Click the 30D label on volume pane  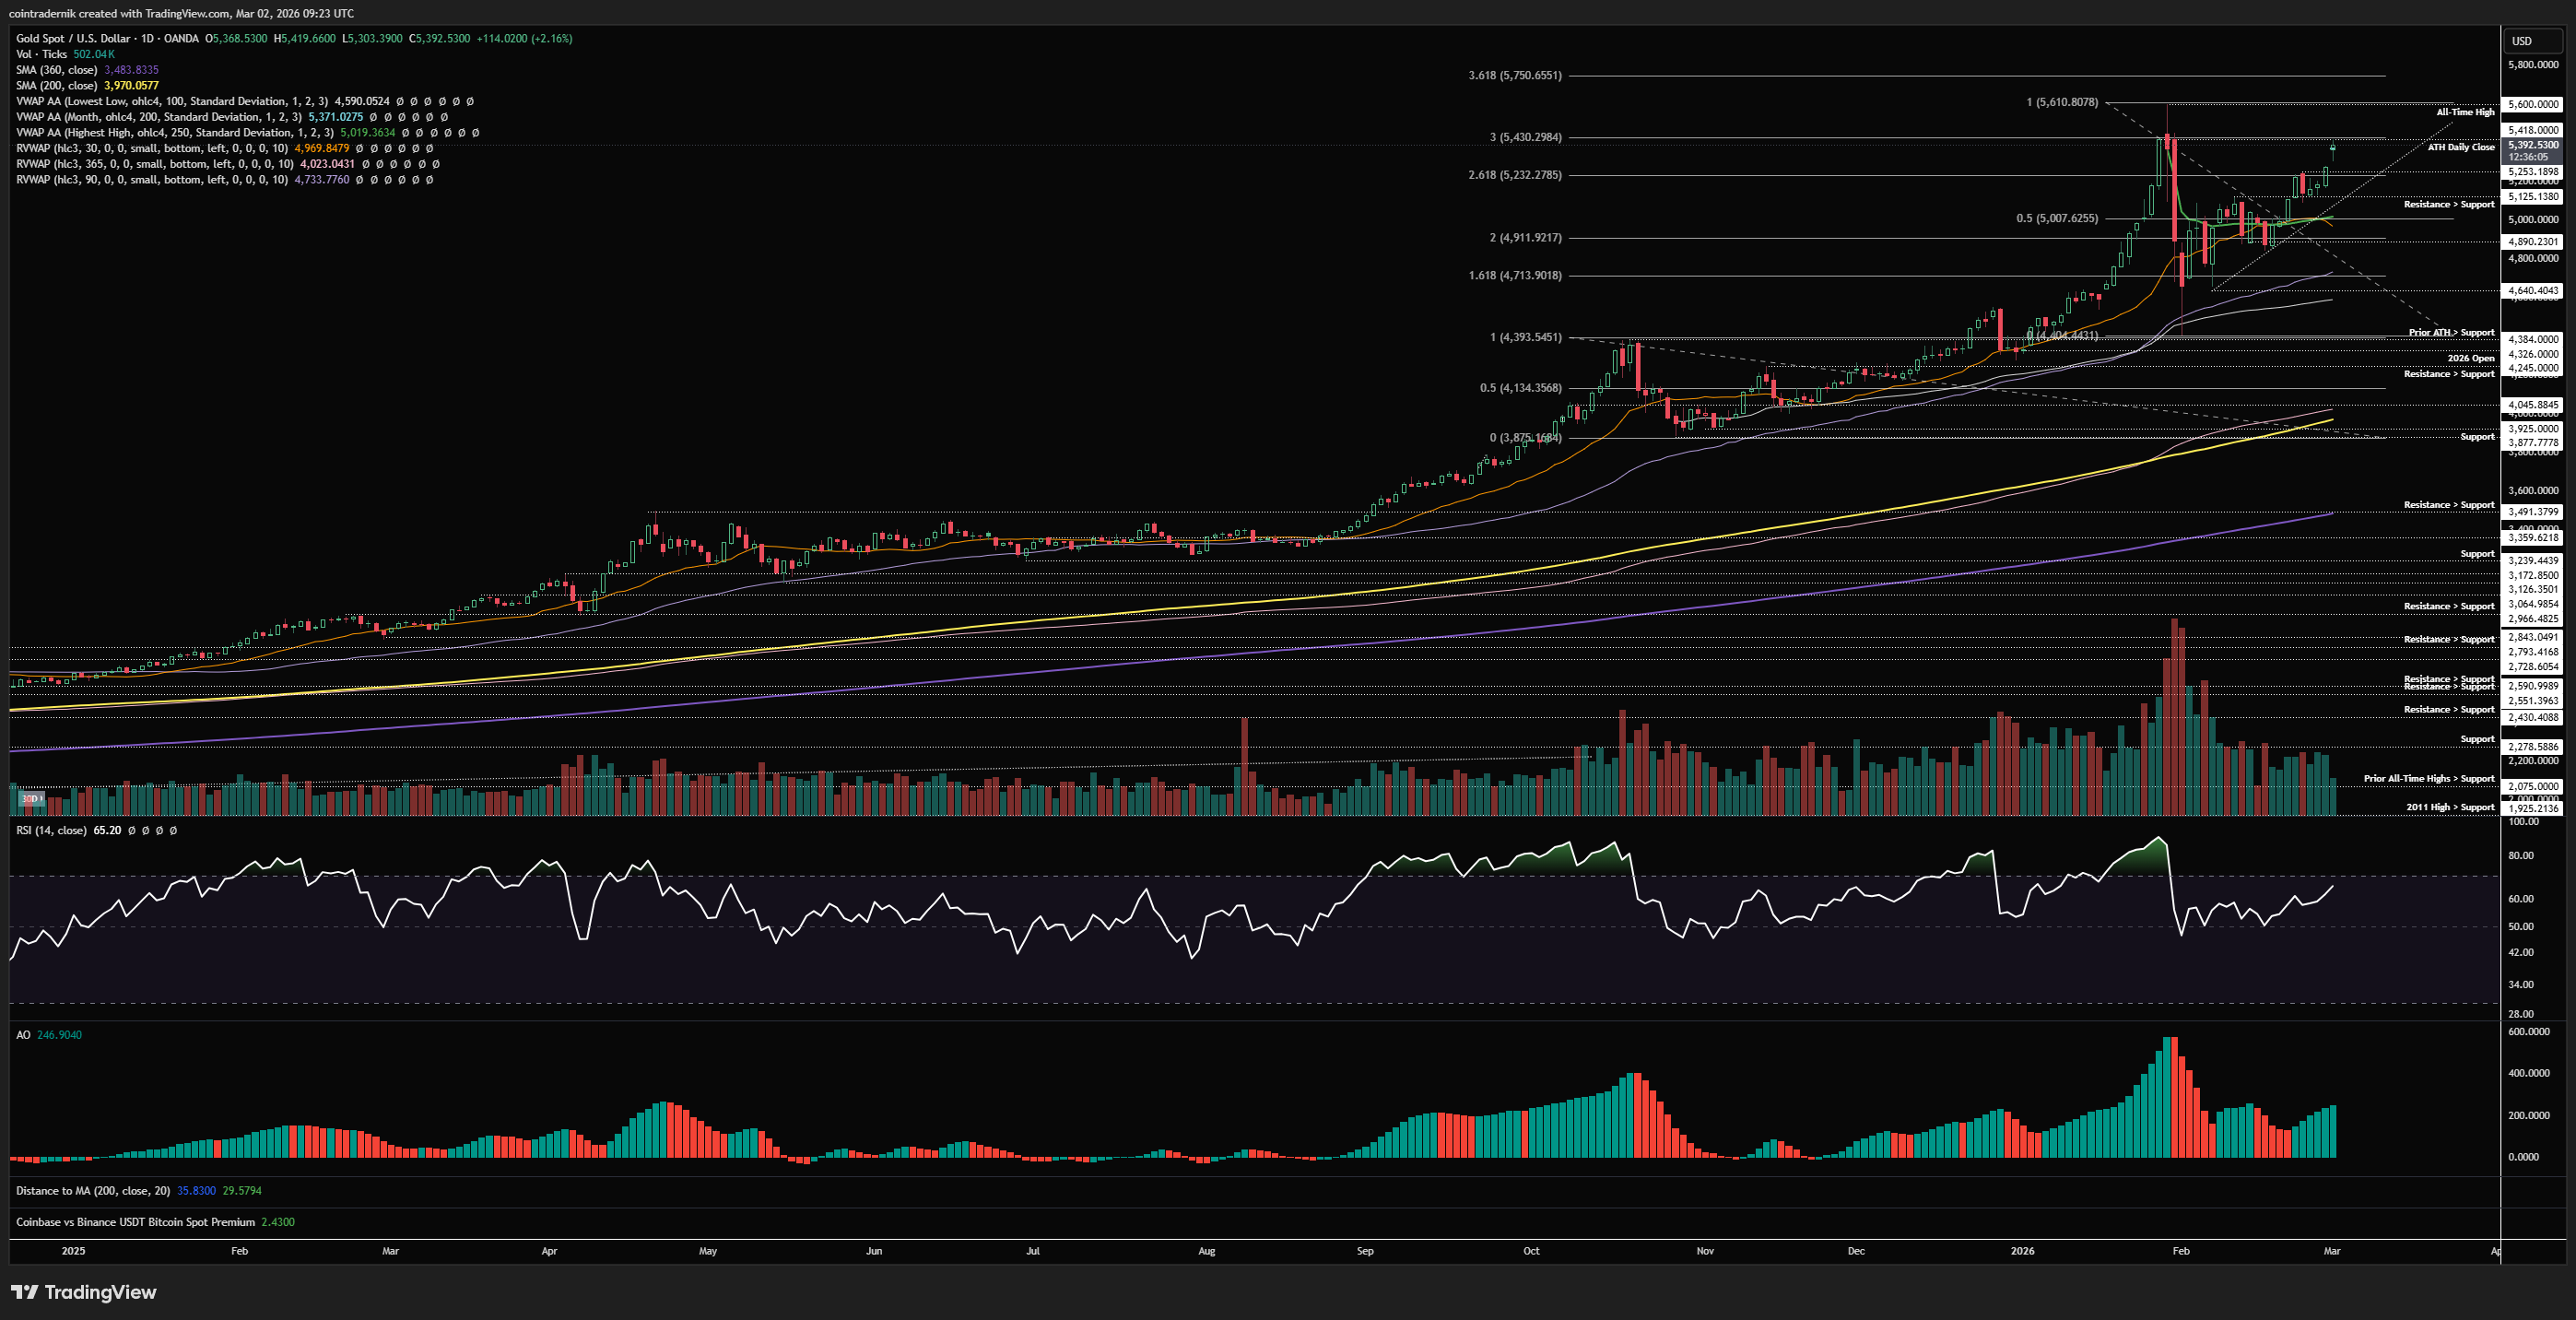click(x=31, y=798)
